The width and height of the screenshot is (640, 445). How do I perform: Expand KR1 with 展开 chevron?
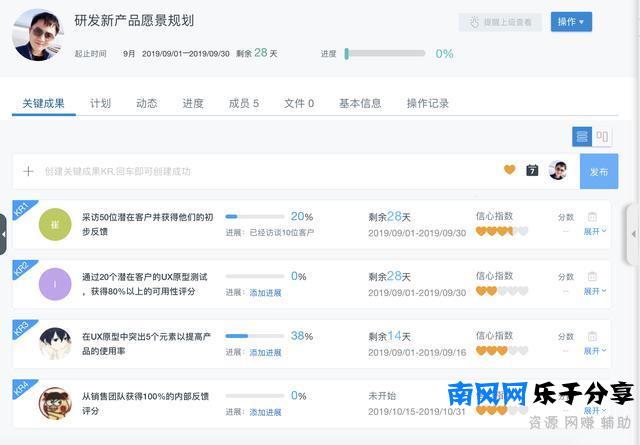595,231
